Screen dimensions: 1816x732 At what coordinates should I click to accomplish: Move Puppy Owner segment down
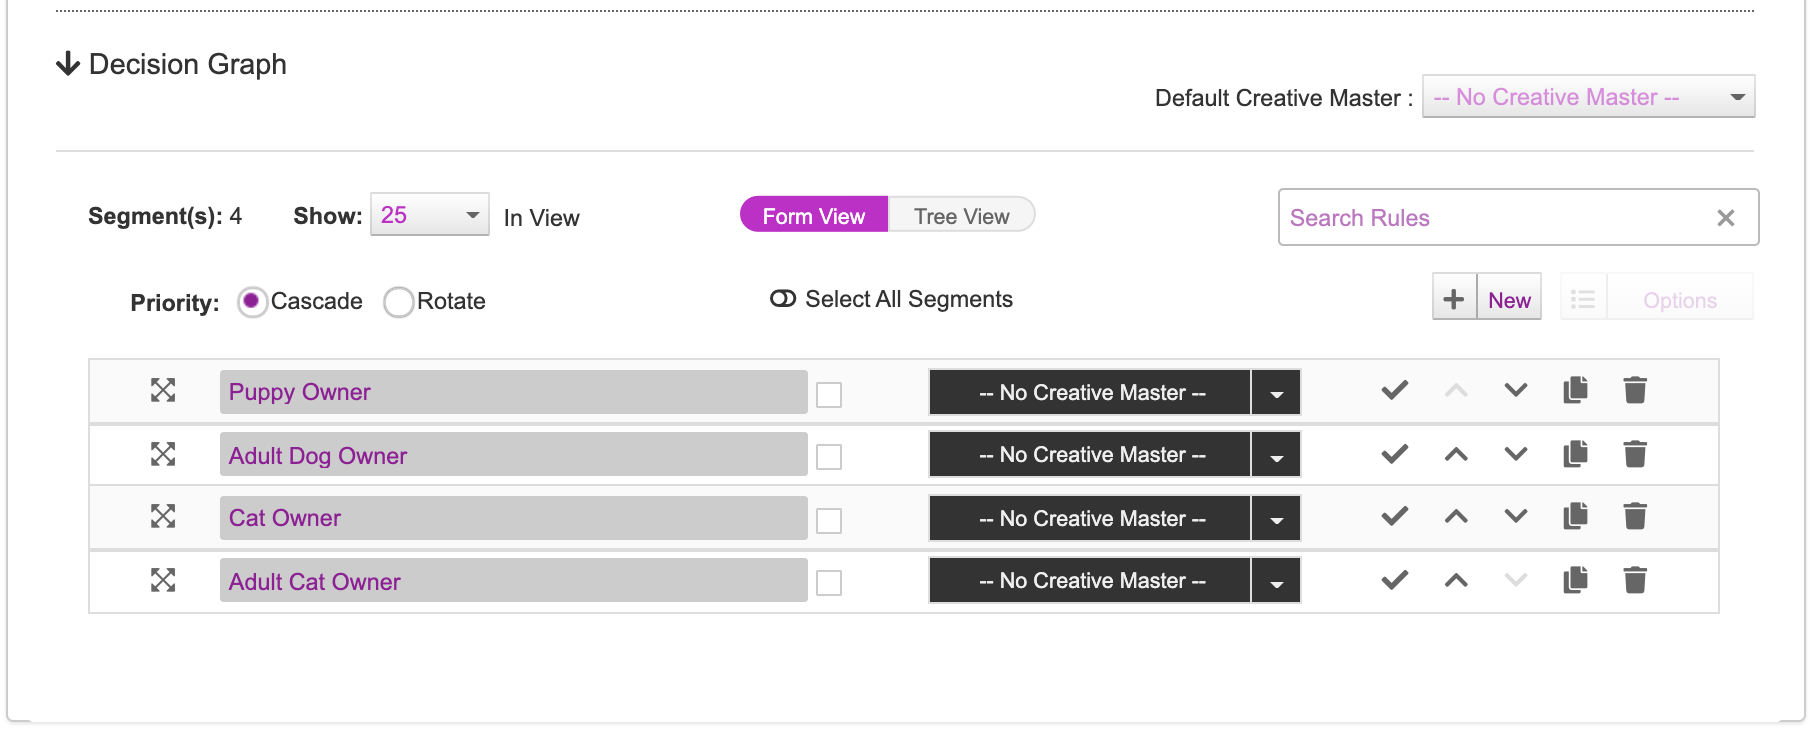click(x=1516, y=390)
